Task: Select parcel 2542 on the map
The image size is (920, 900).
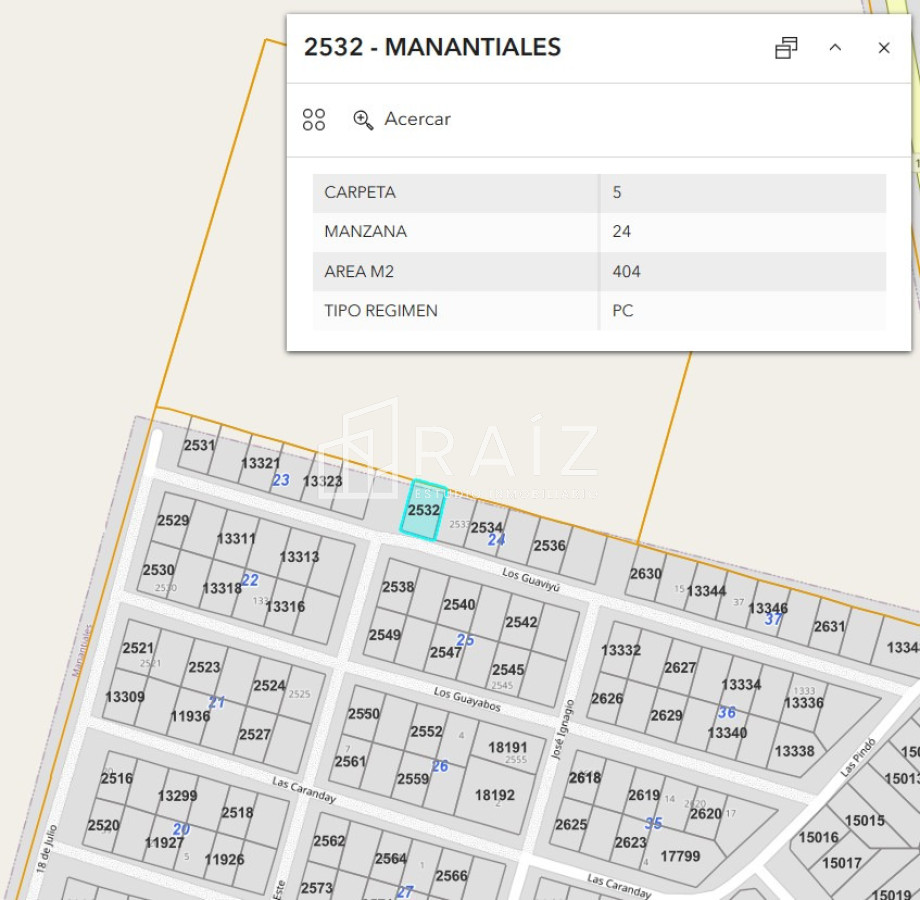Action: 521,622
